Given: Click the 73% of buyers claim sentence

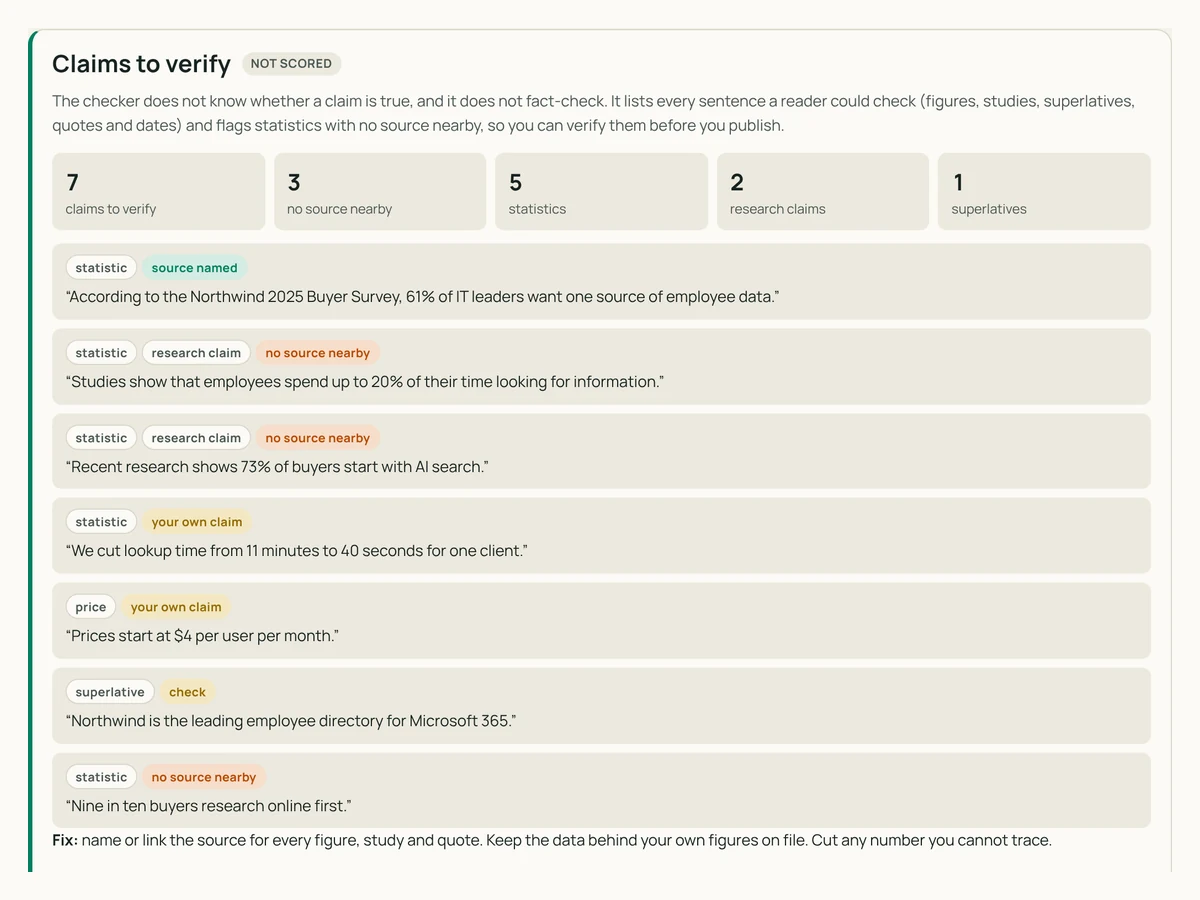Looking at the screenshot, I should coord(277,467).
